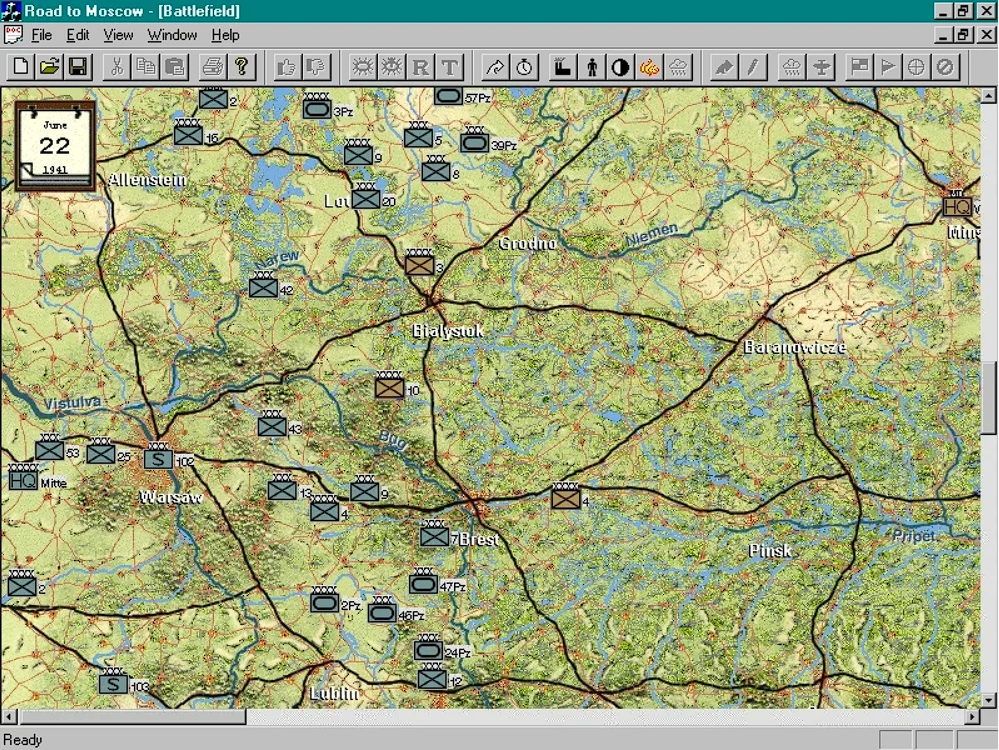Select the 57Pz panzer unit counter
The height and width of the screenshot is (750, 999).
pos(448,95)
